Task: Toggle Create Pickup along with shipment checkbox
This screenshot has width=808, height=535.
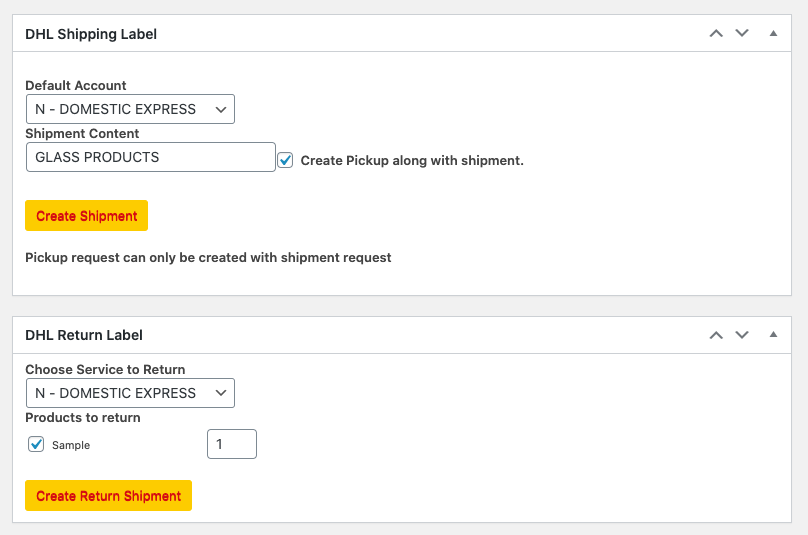Action: [x=285, y=160]
